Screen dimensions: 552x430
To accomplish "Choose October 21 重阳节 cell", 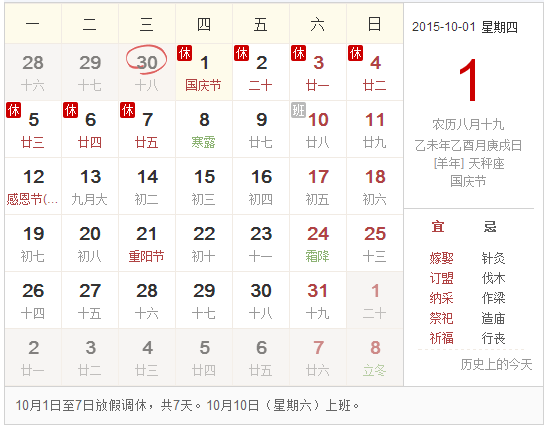I will coord(147,243).
